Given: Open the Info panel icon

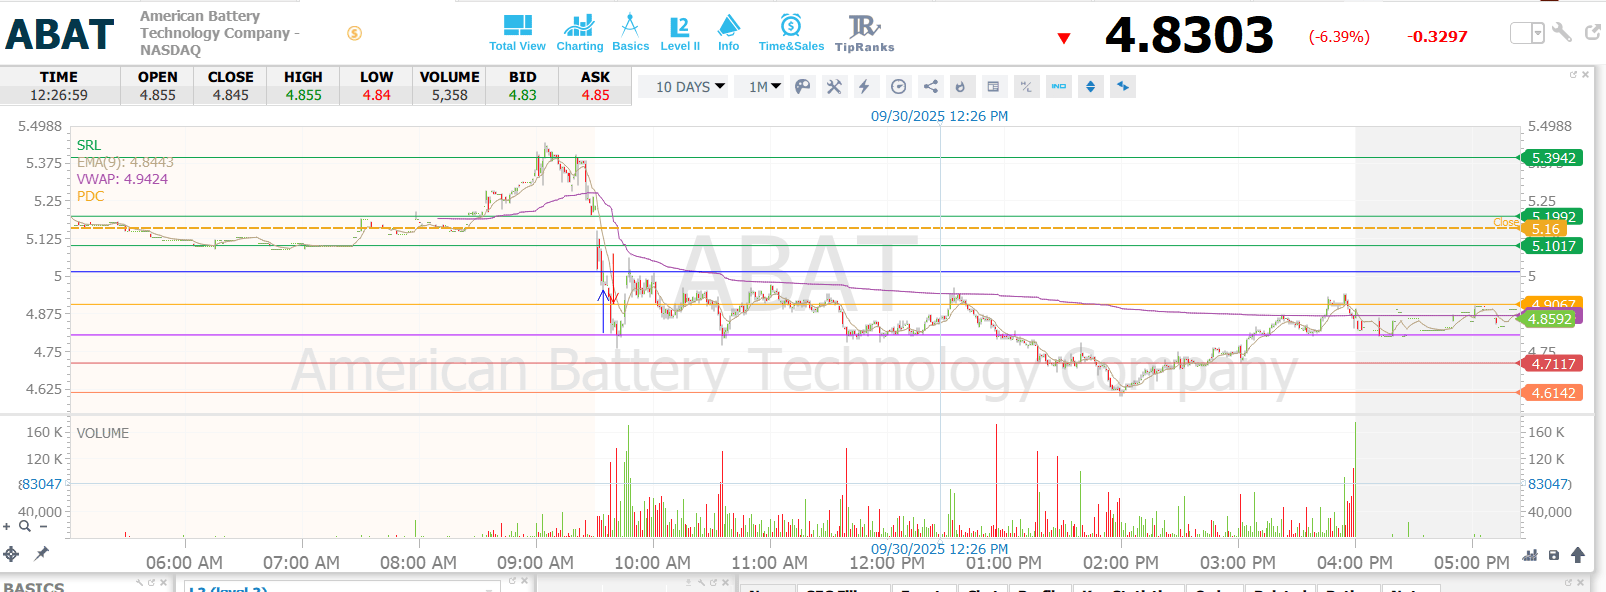Looking at the screenshot, I should click(729, 32).
